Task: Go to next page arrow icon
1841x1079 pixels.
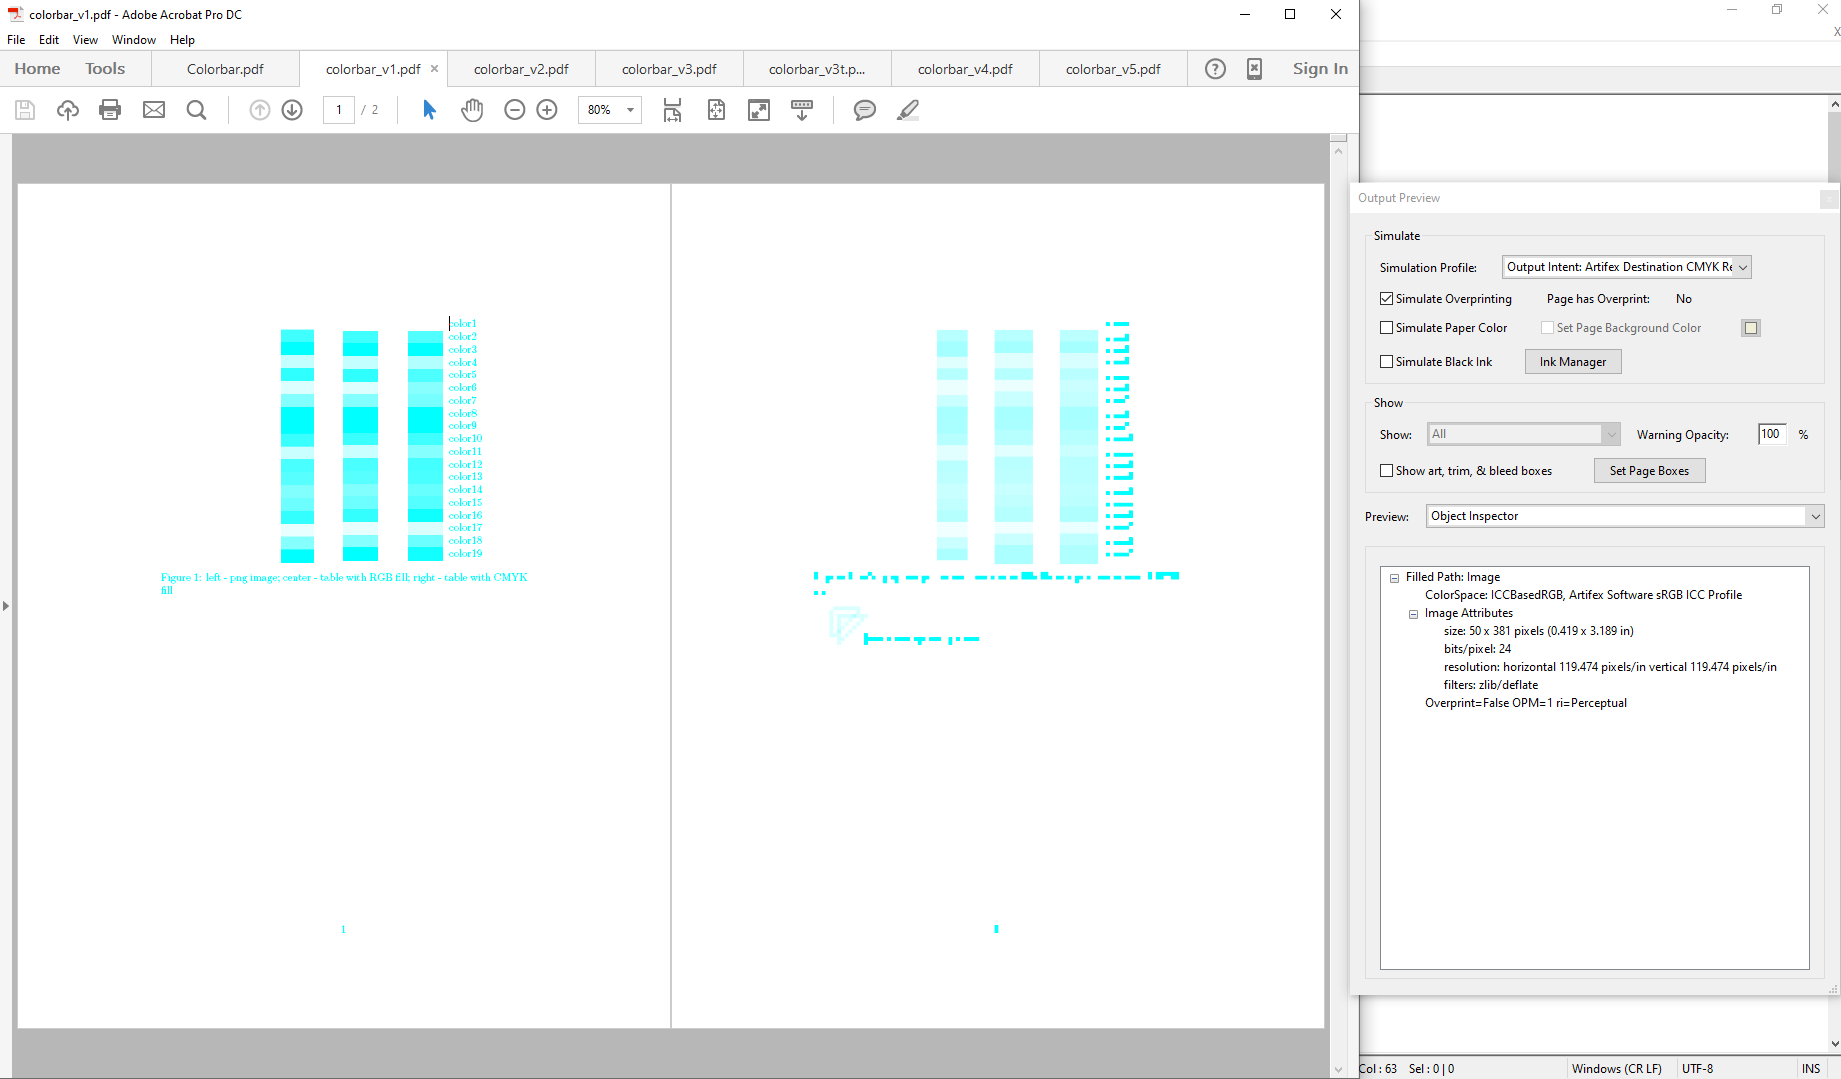Action: (x=292, y=110)
